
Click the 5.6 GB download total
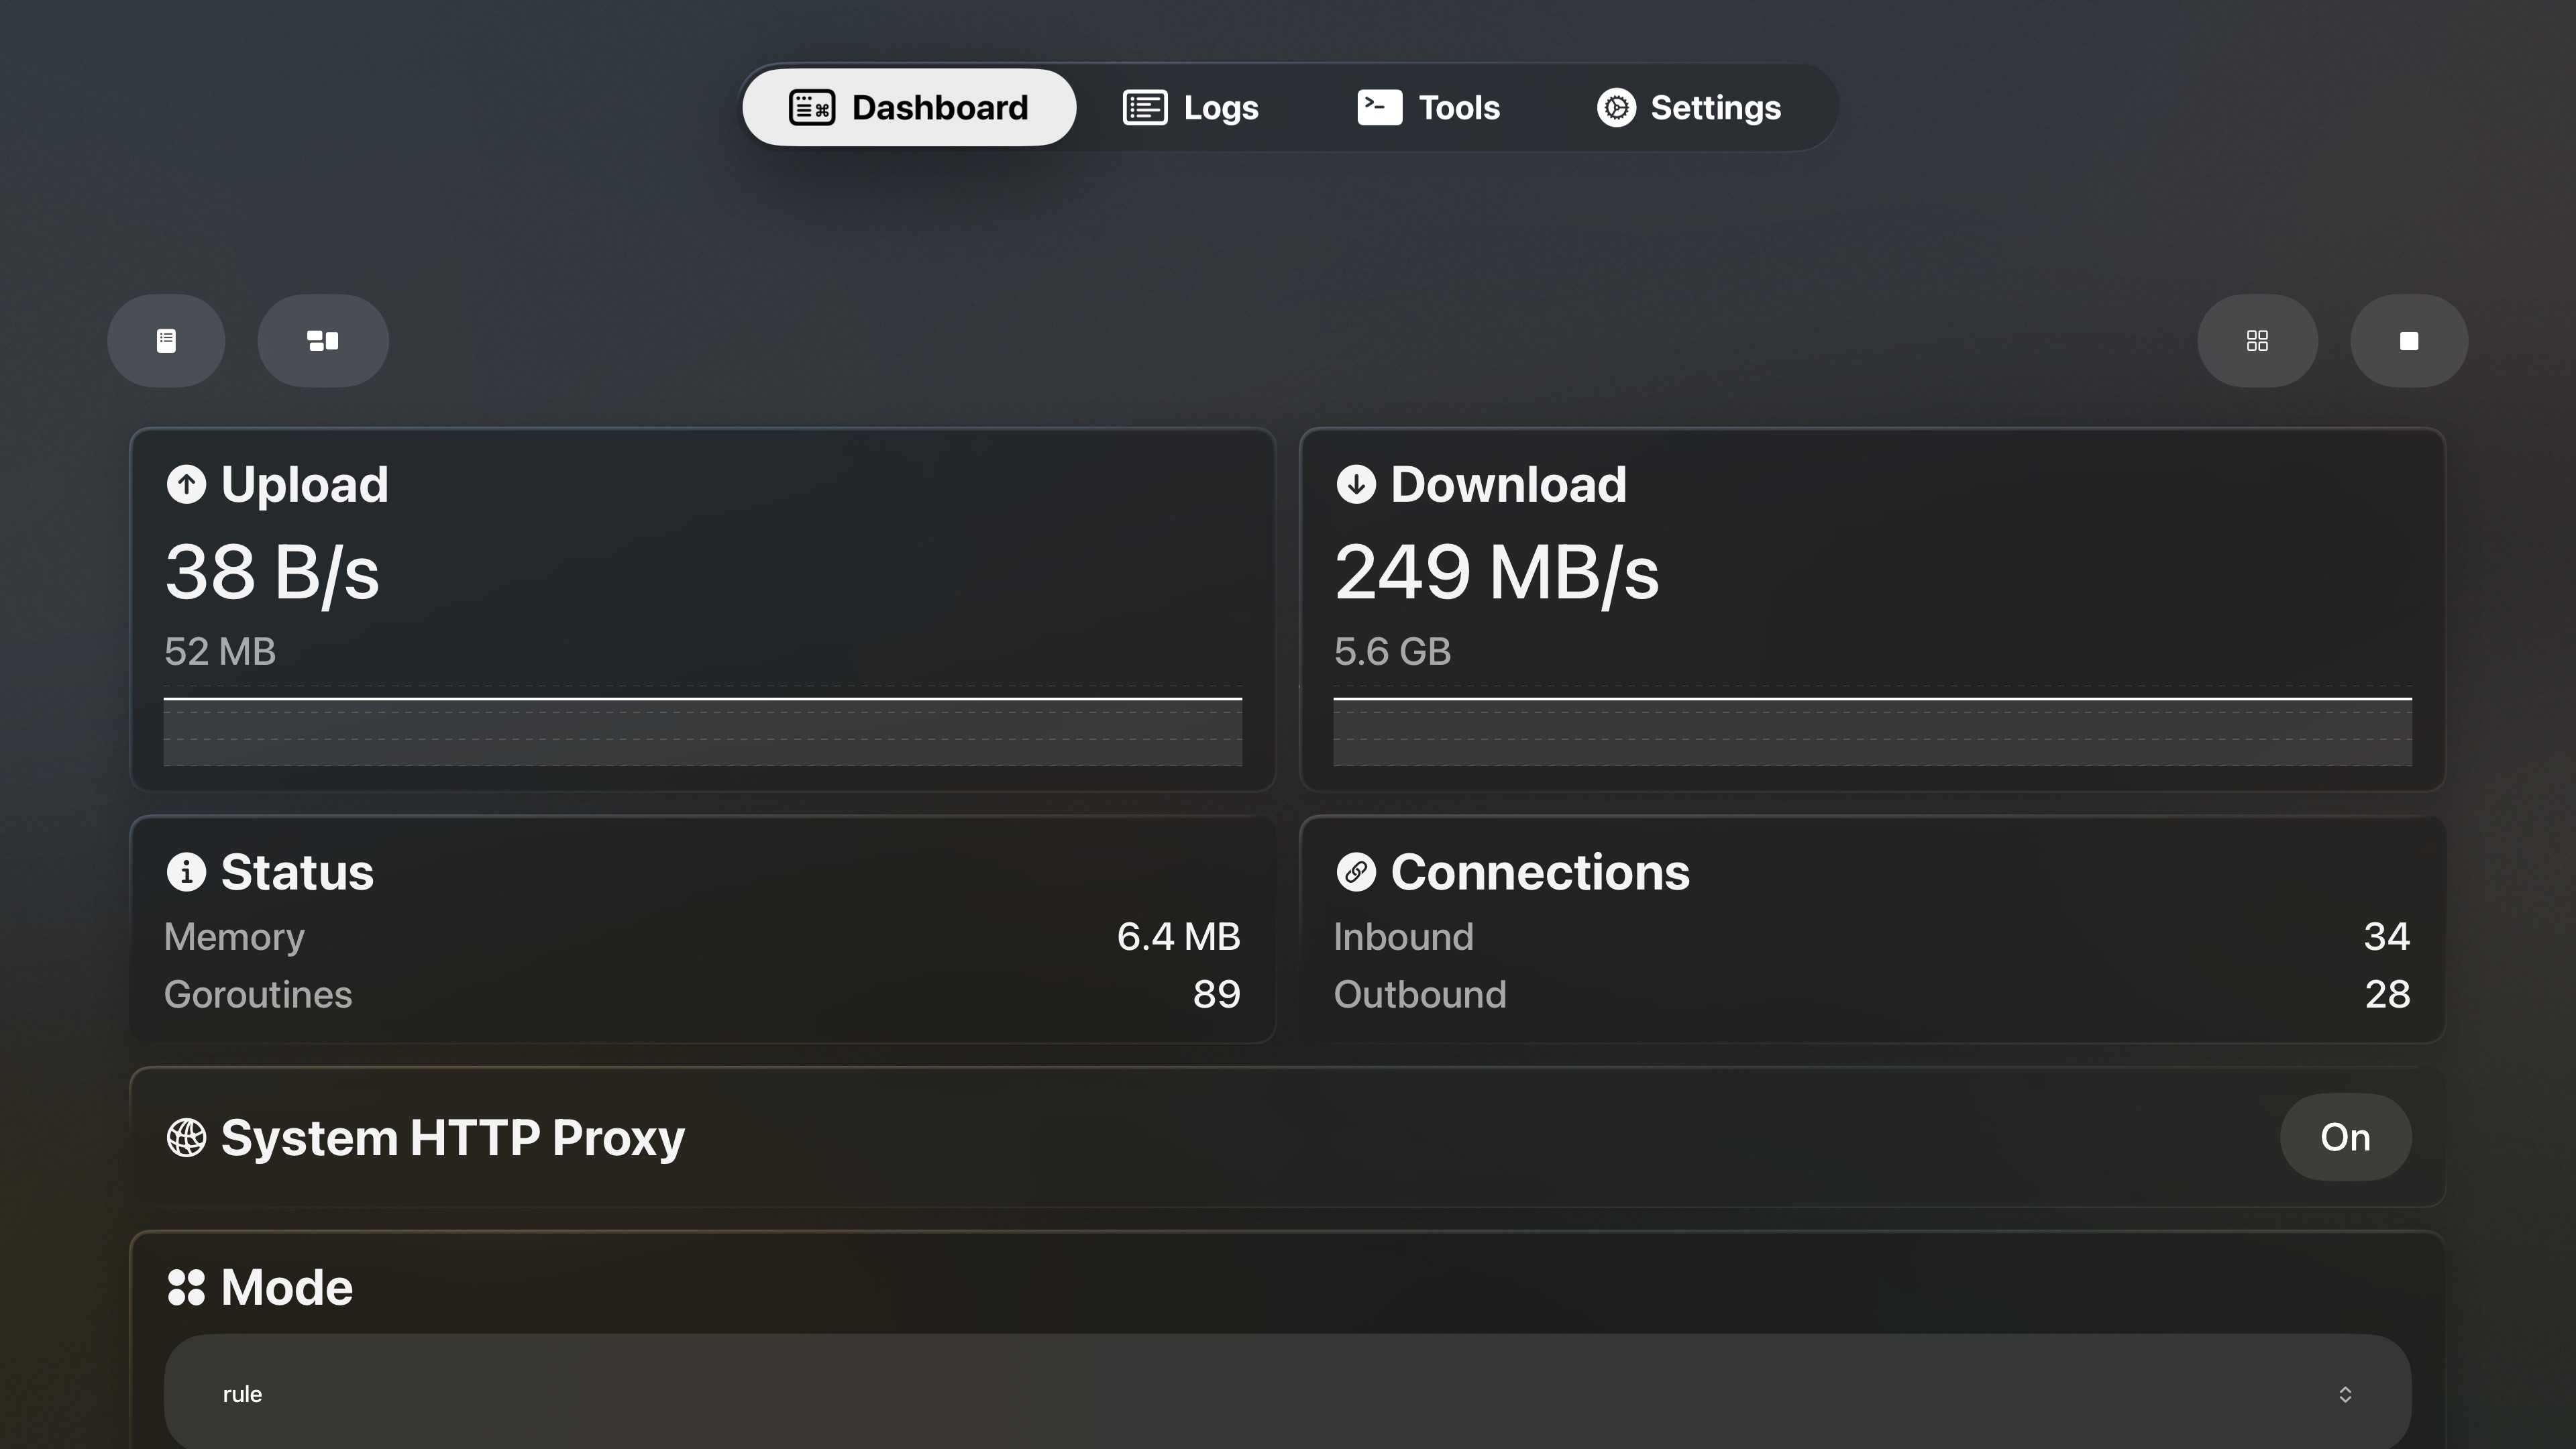coord(1392,651)
